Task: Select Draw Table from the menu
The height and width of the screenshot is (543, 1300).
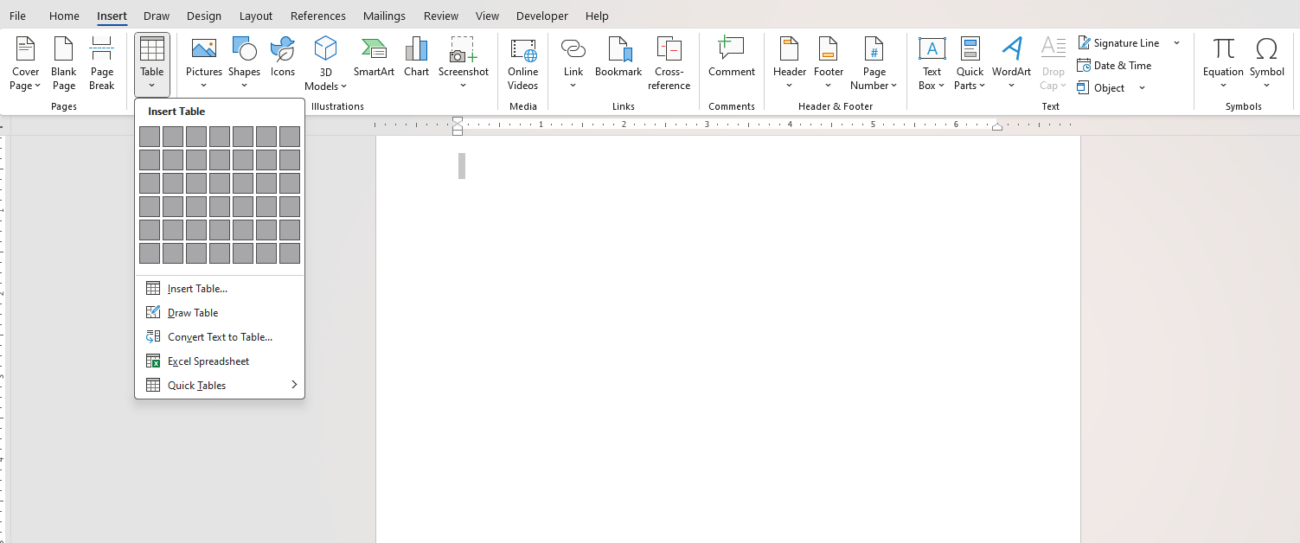Action: [x=220, y=312]
